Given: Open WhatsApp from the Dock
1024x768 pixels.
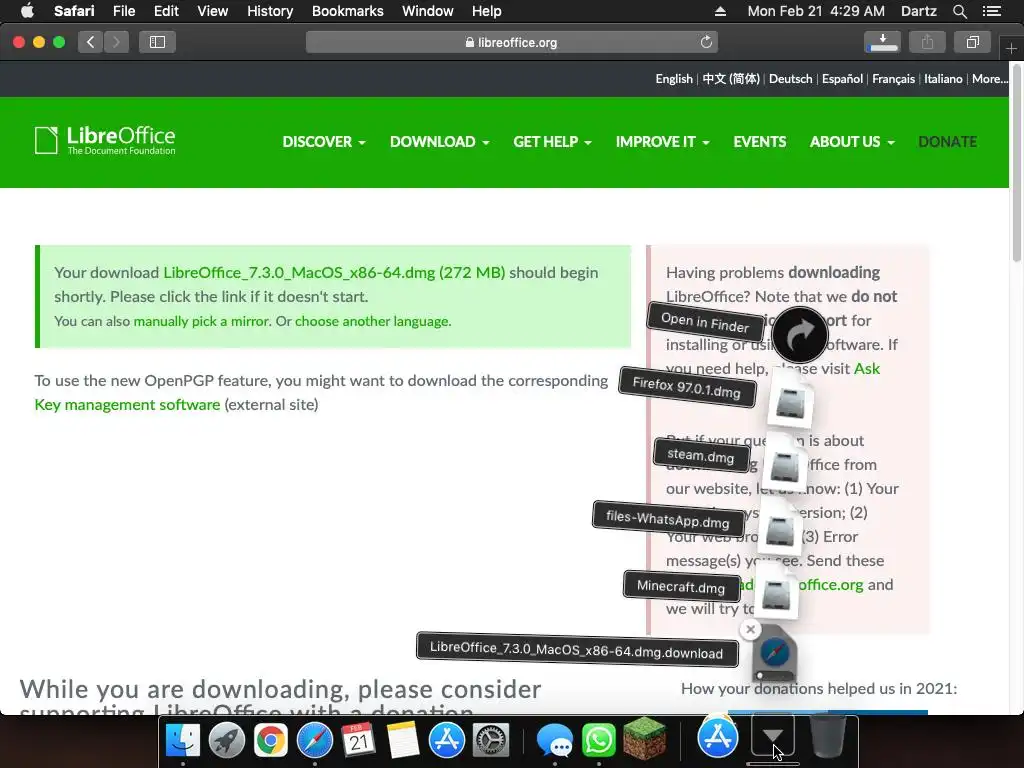Looking at the screenshot, I should [599, 740].
